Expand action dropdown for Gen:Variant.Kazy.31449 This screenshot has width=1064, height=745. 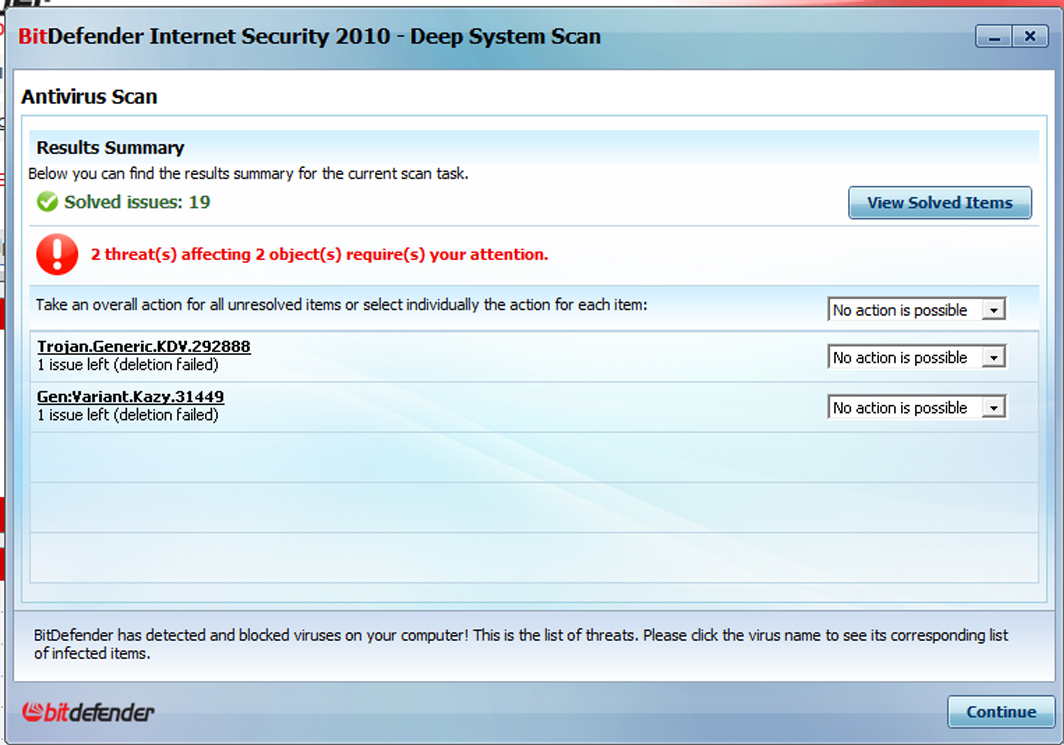click(x=917, y=407)
